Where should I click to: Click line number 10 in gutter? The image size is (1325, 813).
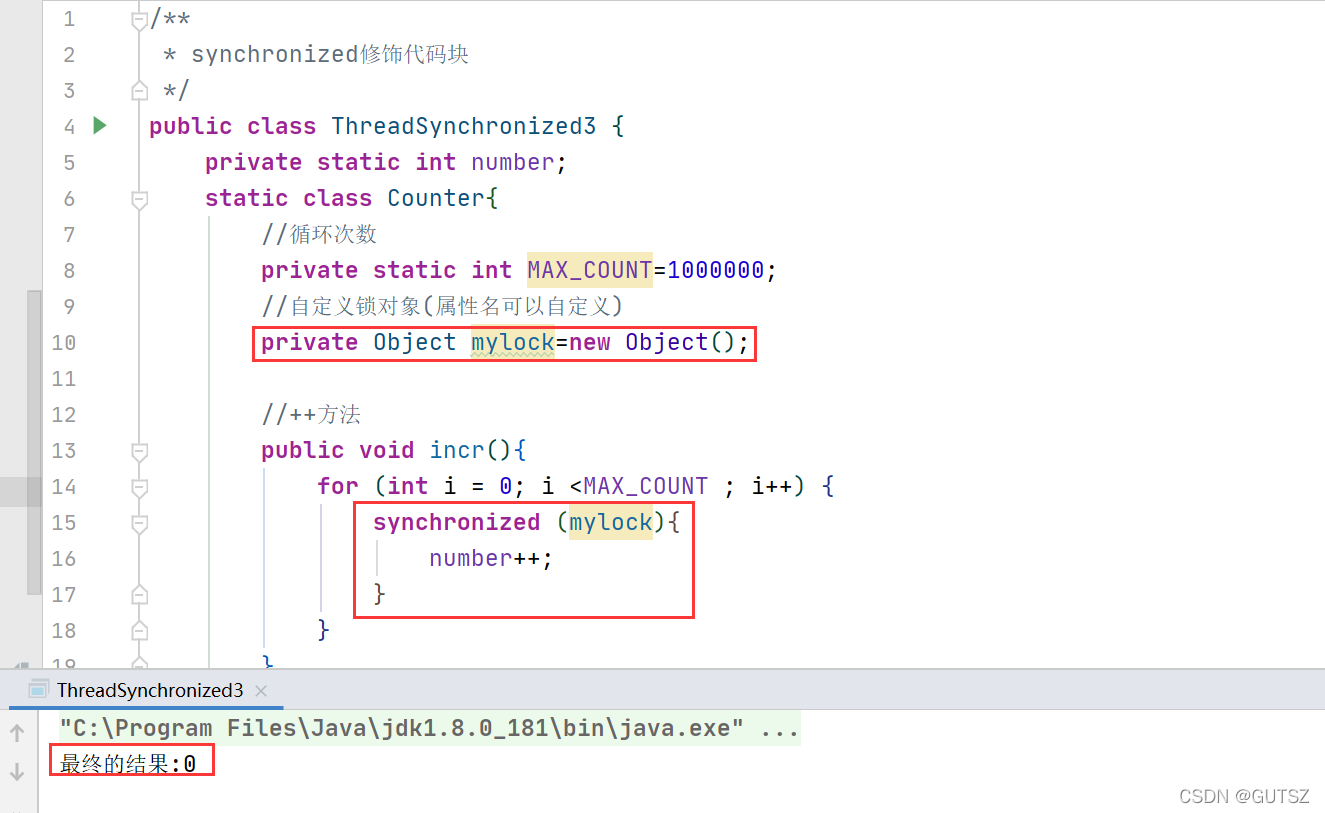[64, 343]
